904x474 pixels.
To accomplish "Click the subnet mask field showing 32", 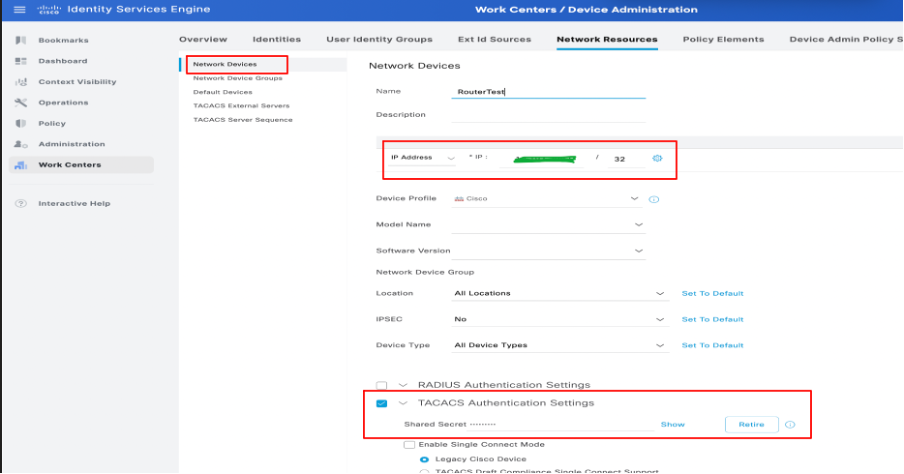I will [x=626, y=159].
